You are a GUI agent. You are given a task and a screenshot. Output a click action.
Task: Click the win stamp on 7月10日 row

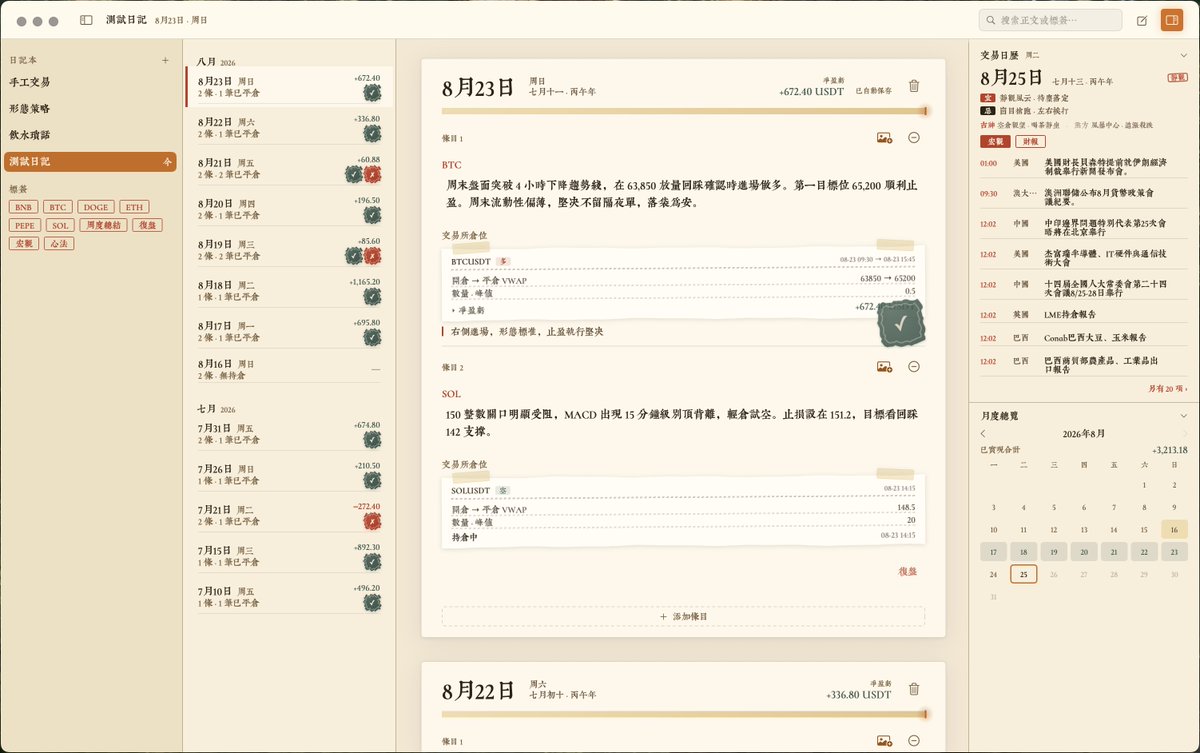click(372, 603)
